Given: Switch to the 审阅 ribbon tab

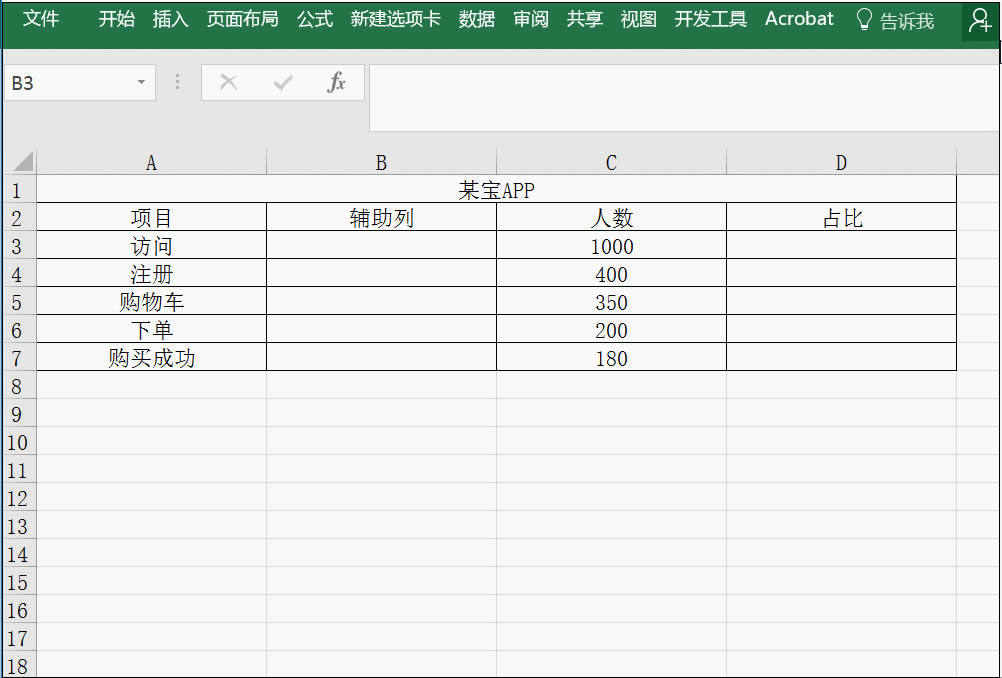Looking at the screenshot, I should 530,19.
